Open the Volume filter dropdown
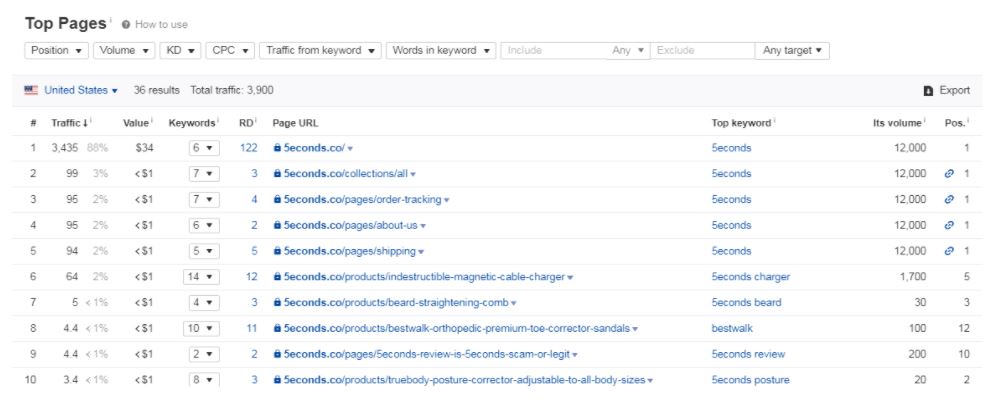This screenshot has width=997, height=406. (125, 51)
